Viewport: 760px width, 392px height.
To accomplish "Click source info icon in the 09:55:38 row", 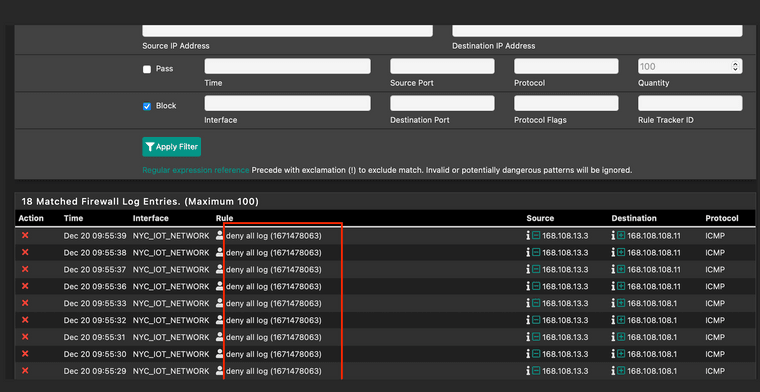I will (528, 253).
